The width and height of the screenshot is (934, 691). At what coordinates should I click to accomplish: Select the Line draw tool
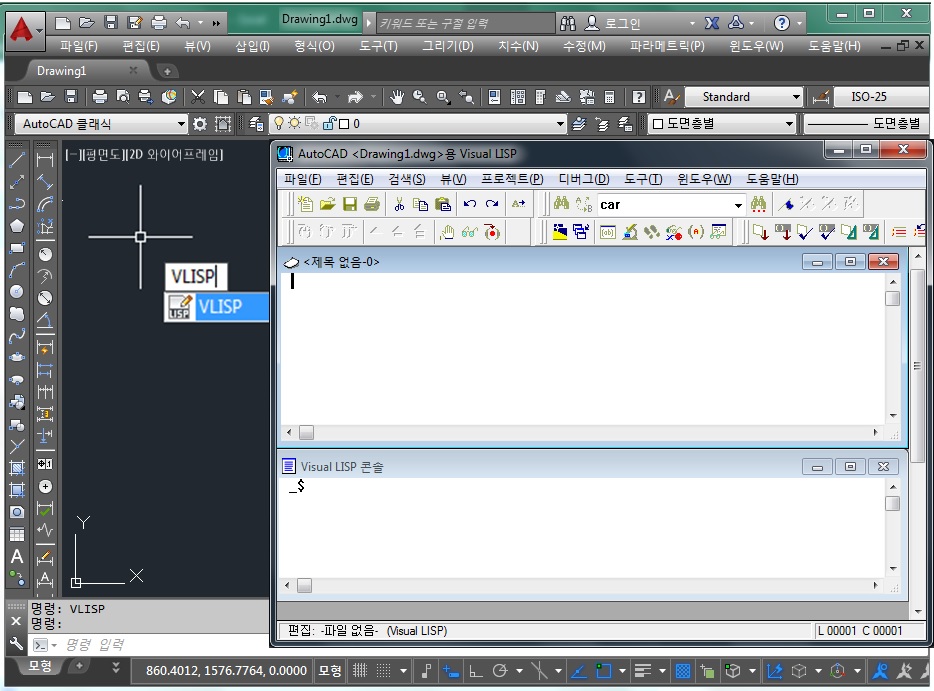(x=17, y=159)
